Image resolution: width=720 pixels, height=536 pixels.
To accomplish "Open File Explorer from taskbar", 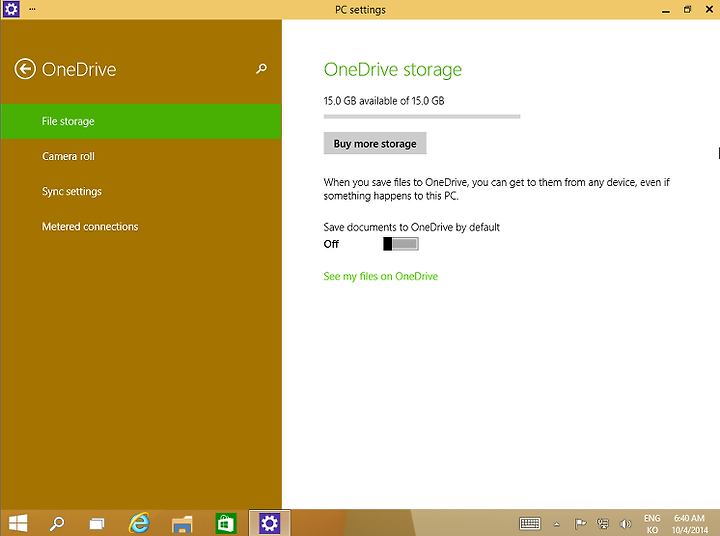I will point(182,524).
